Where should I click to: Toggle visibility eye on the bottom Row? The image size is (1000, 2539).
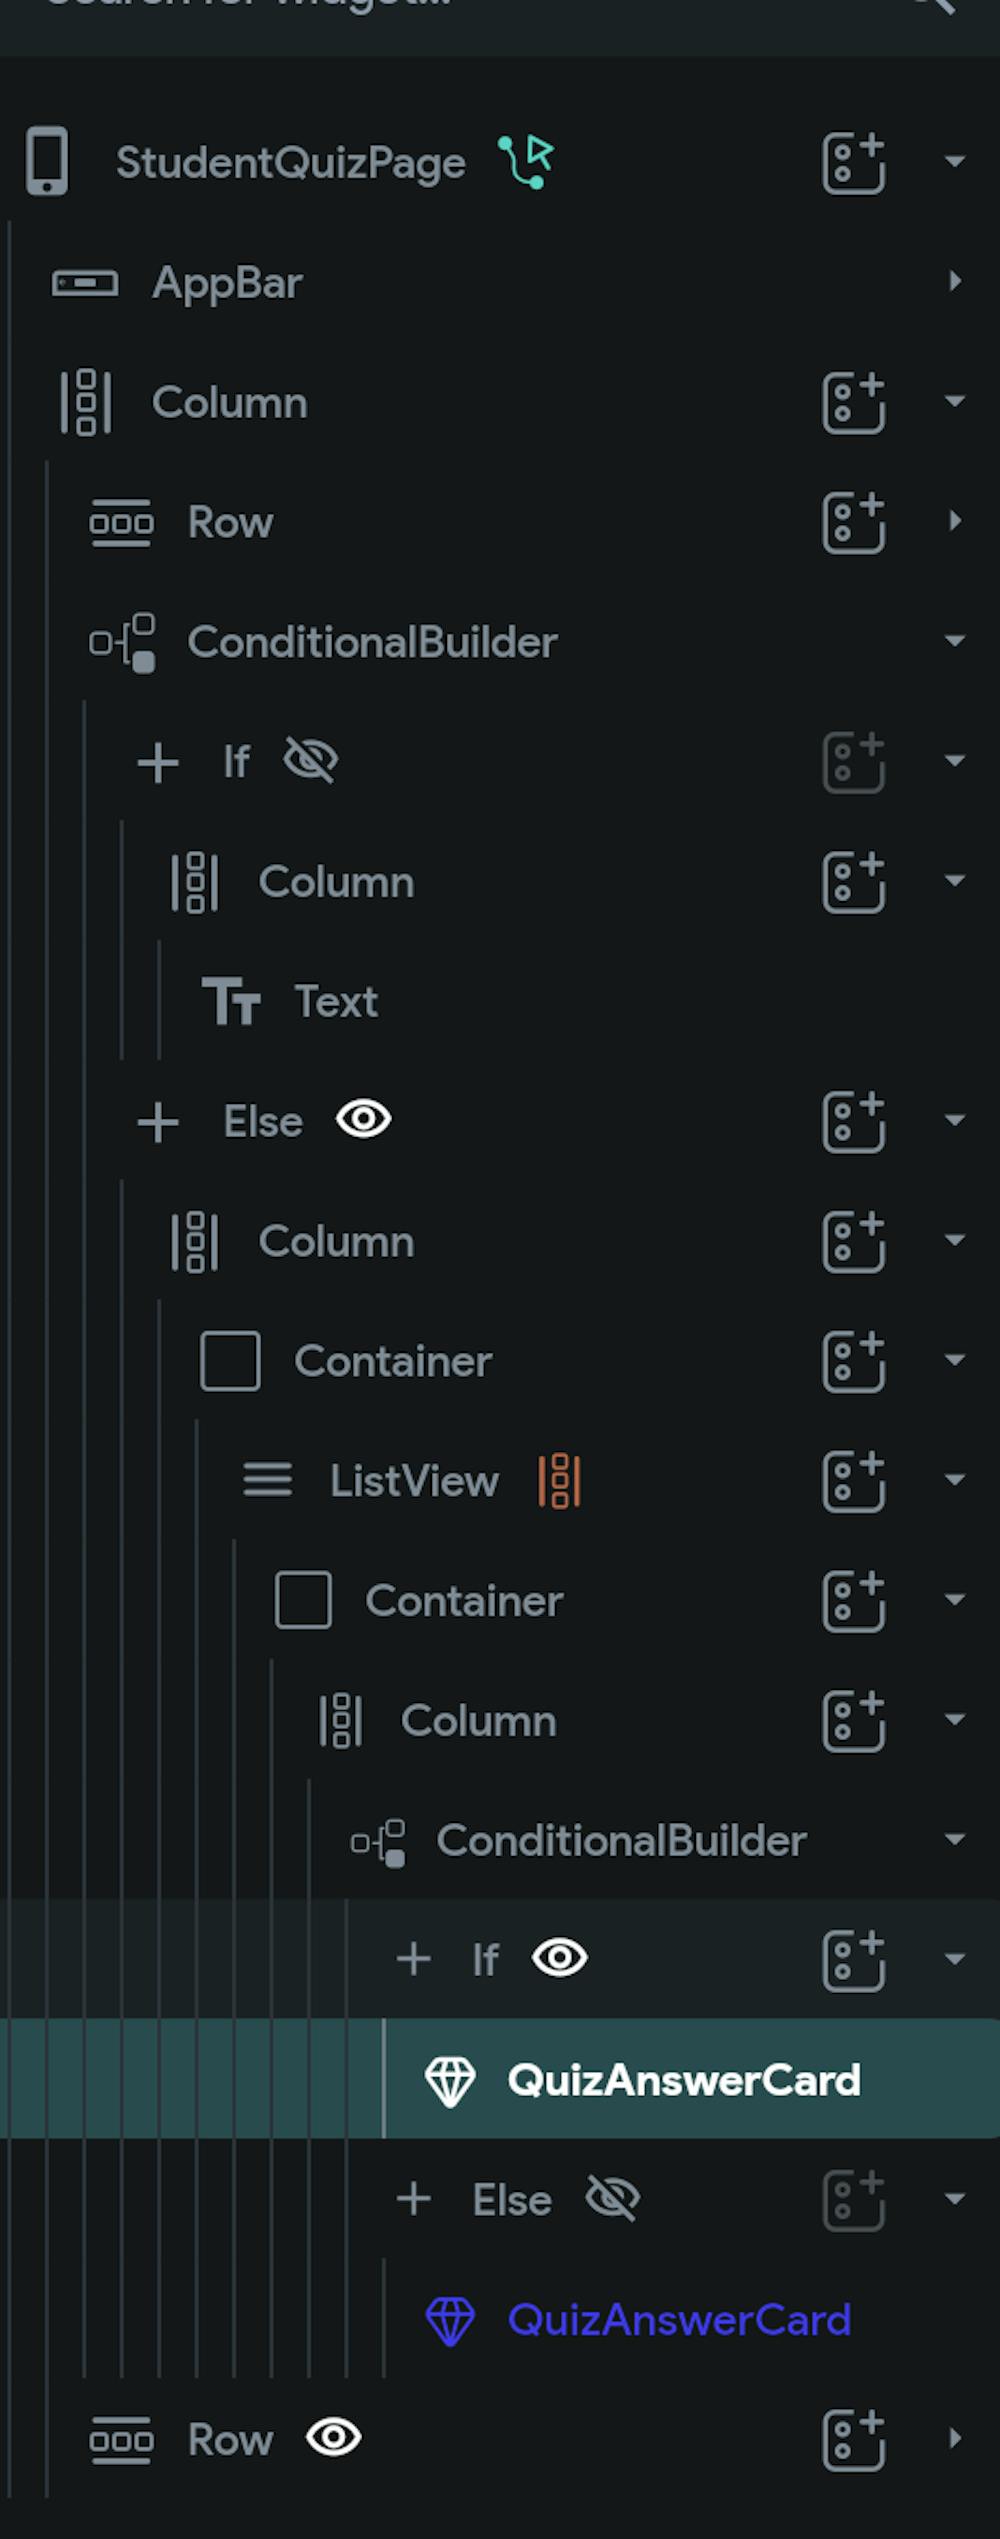coord(333,2437)
